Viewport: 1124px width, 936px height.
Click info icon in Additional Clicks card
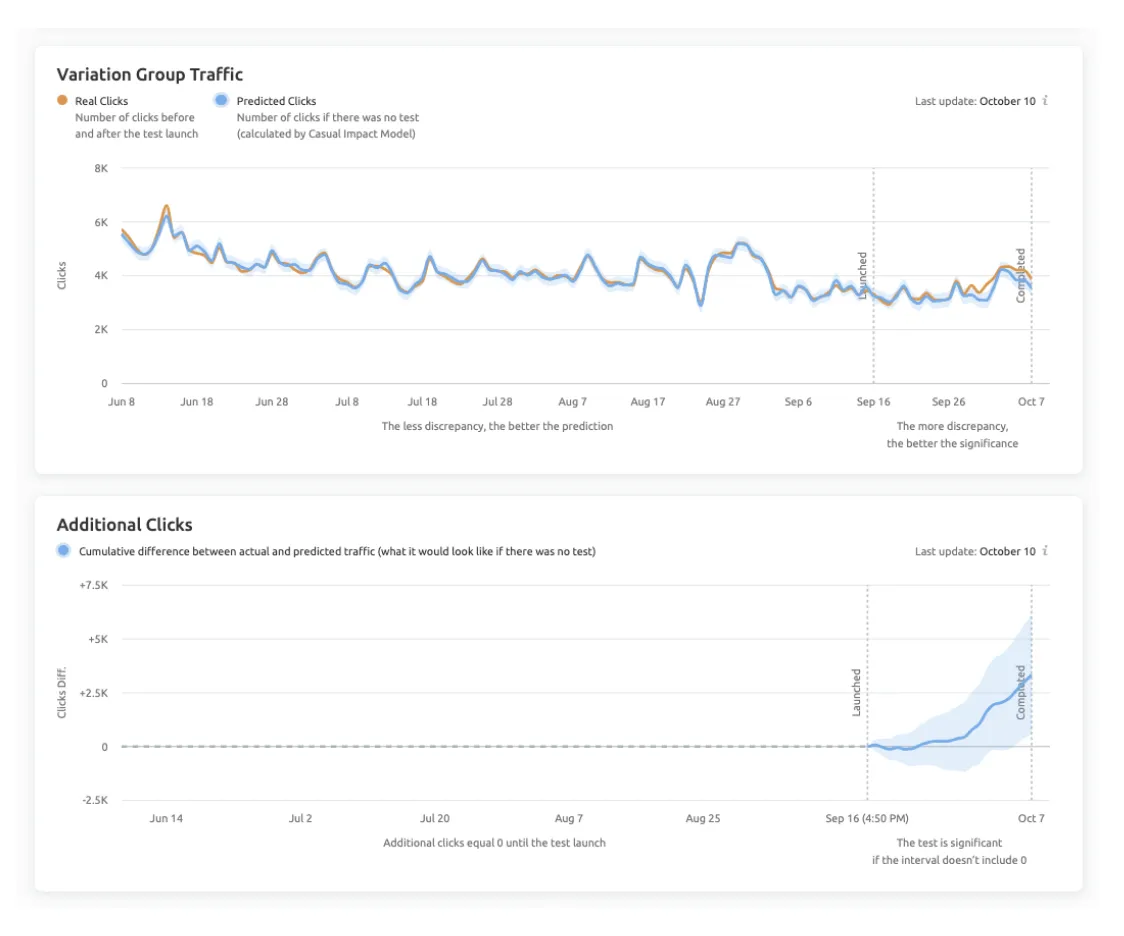pyautogui.click(x=1045, y=551)
